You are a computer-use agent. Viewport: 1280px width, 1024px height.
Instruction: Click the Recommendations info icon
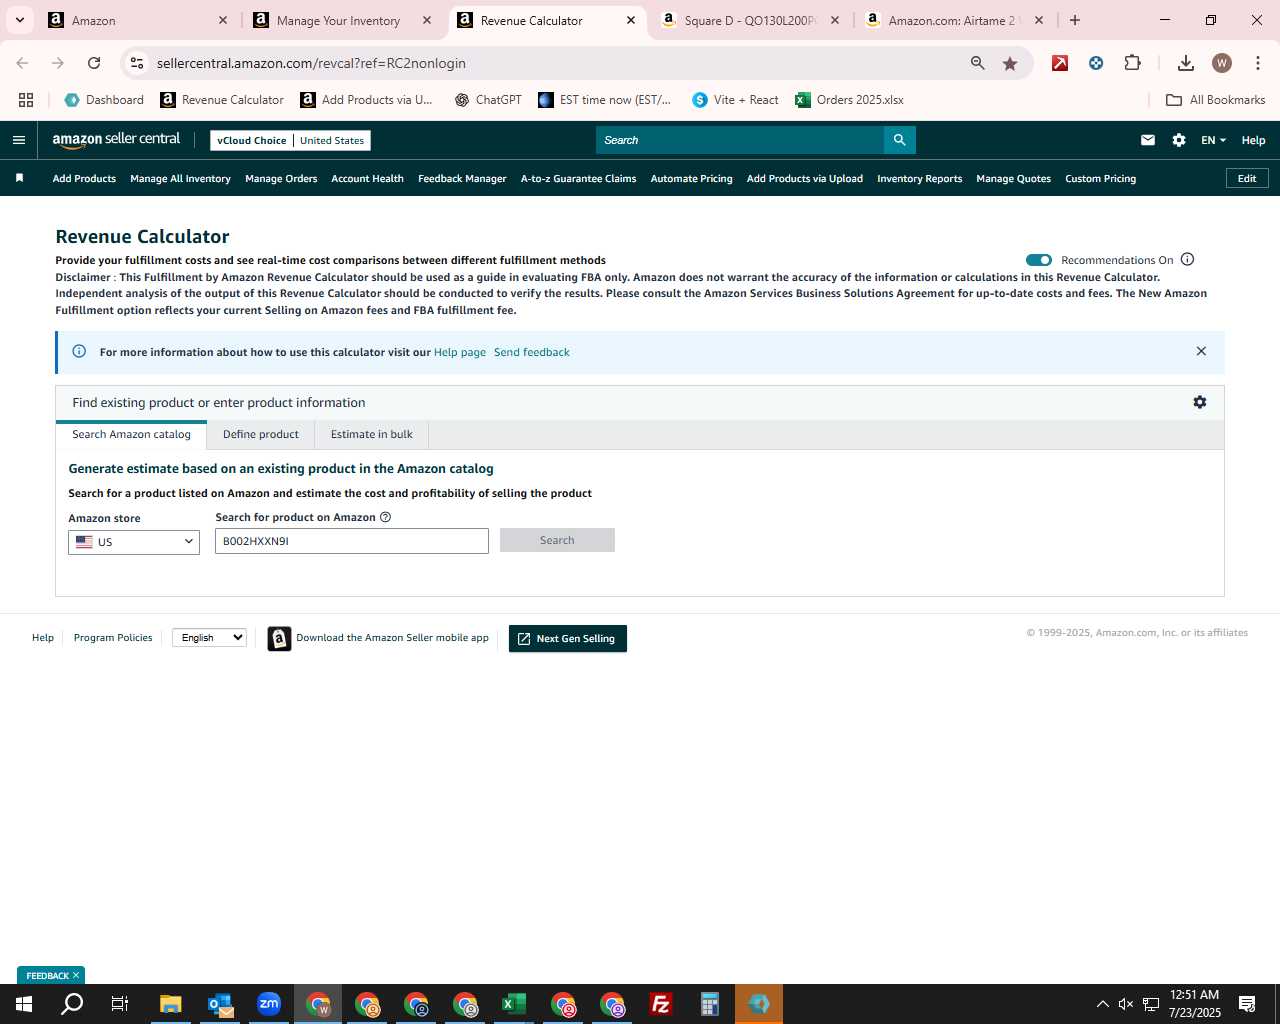[1188, 260]
